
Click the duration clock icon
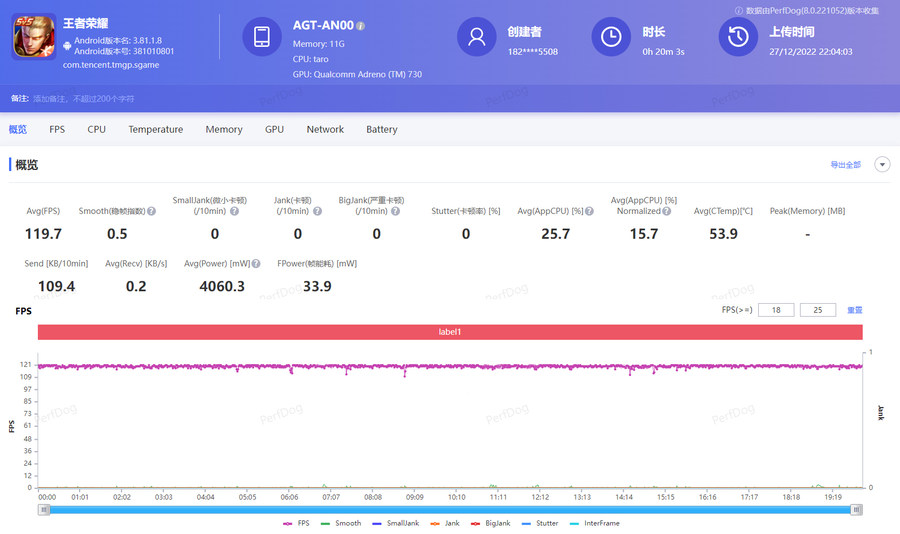(610, 37)
